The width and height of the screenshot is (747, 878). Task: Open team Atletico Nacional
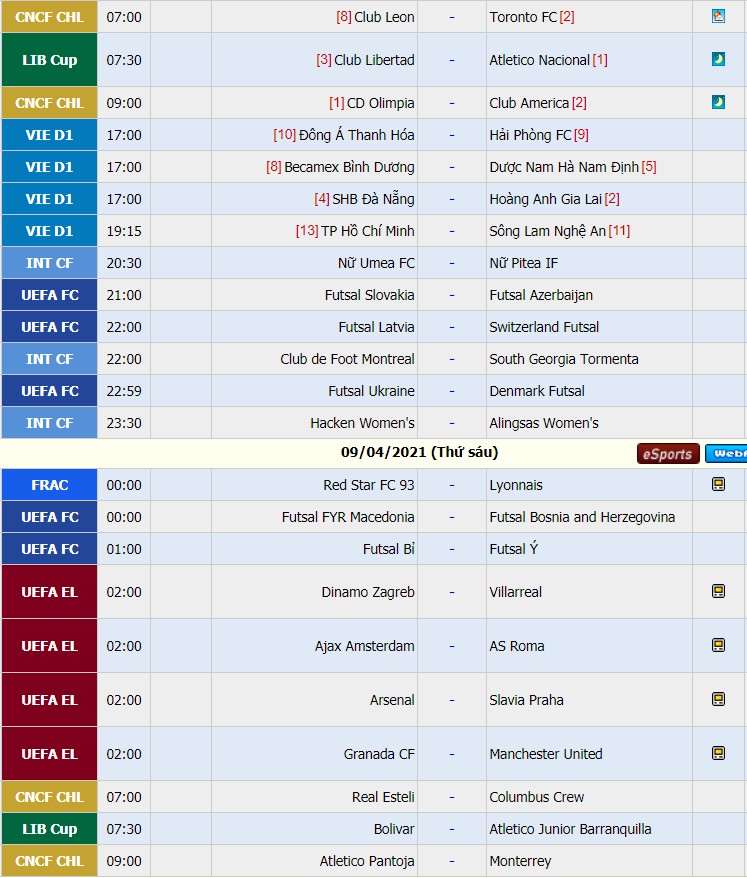click(540, 60)
